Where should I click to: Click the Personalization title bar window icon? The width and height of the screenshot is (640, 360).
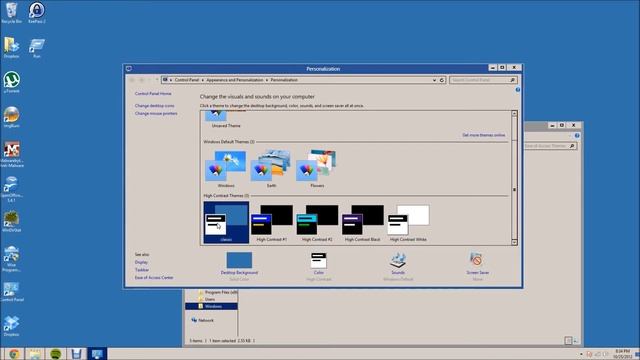pos(129,69)
